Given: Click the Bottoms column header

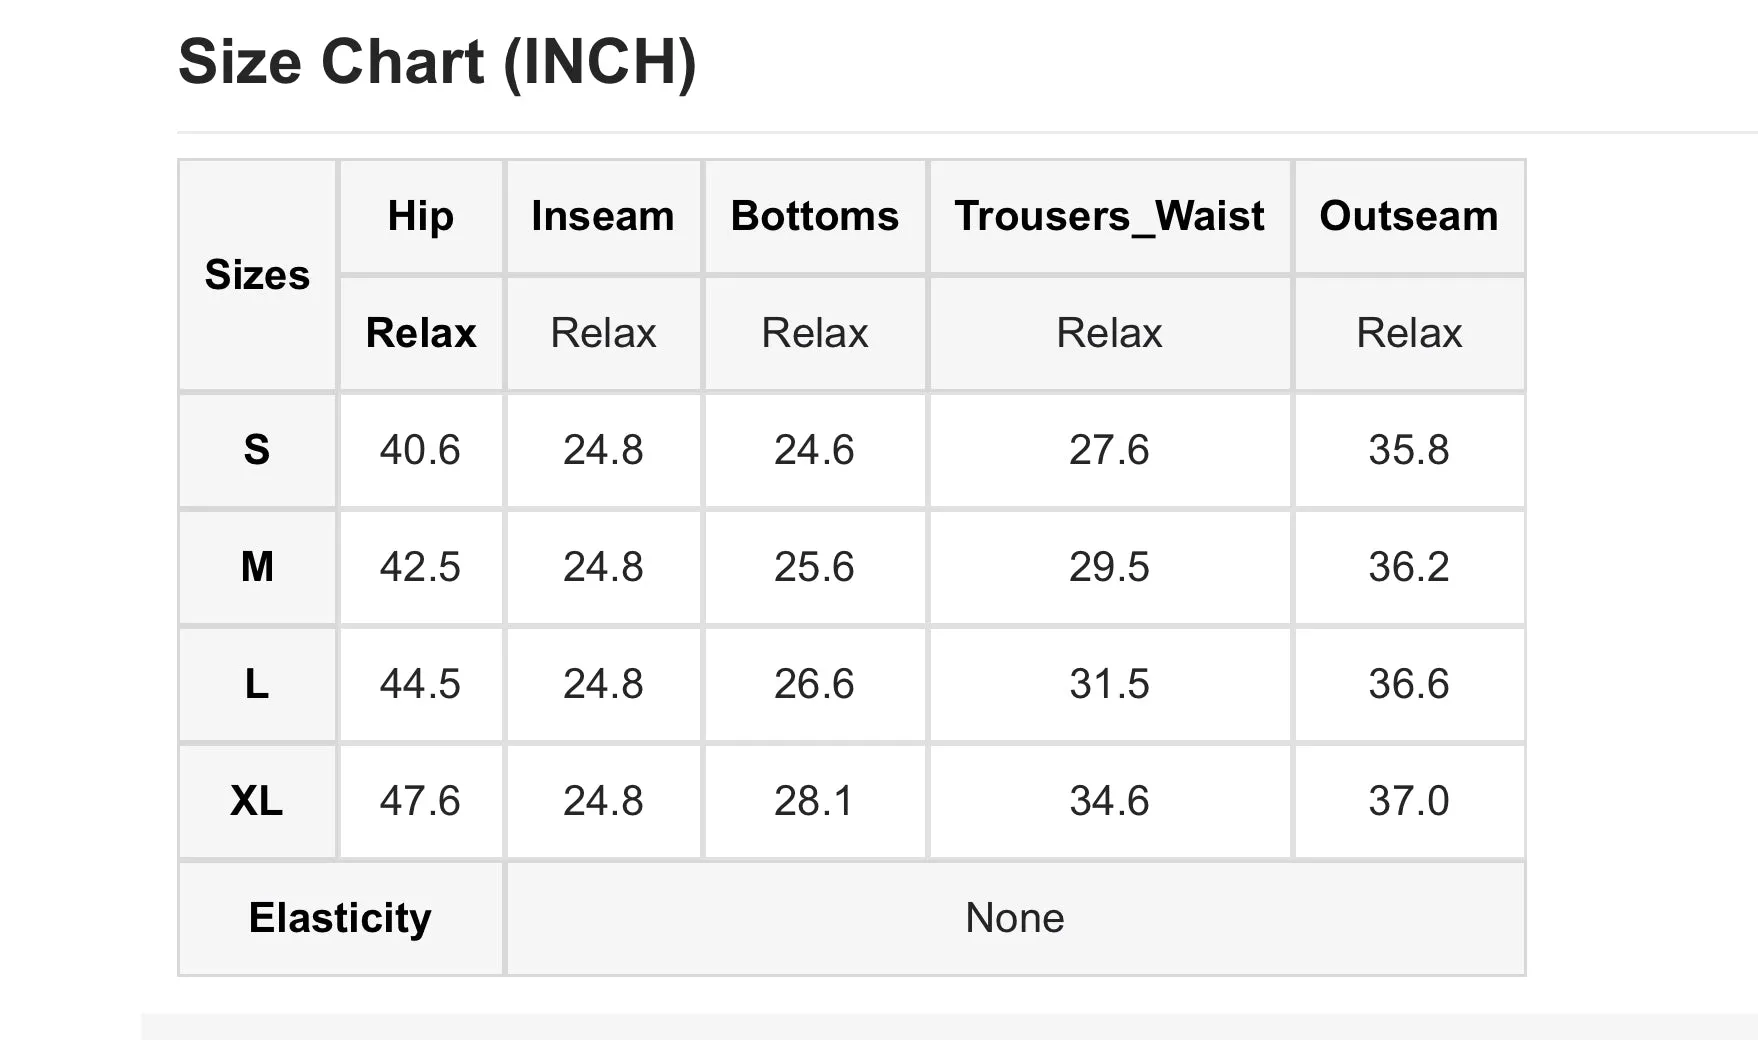Looking at the screenshot, I should tap(815, 216).
